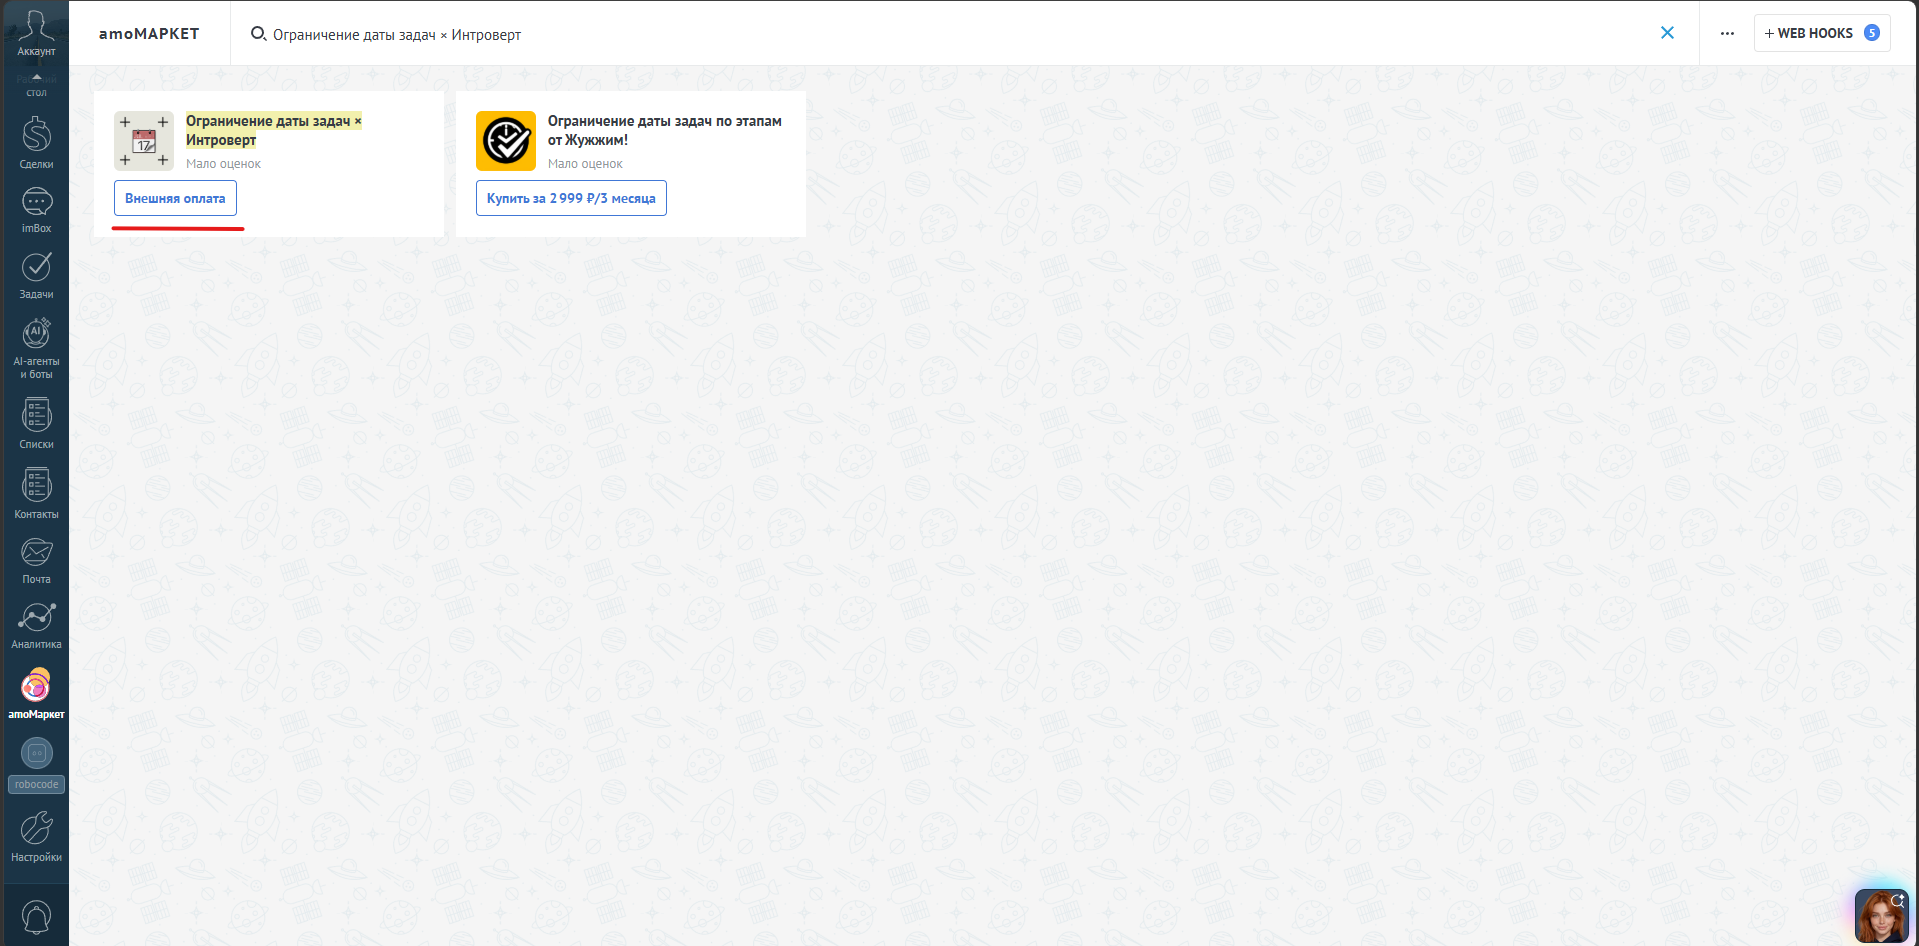
Task: Clear search with the blue X
Action: click(x=1667, y=33)
